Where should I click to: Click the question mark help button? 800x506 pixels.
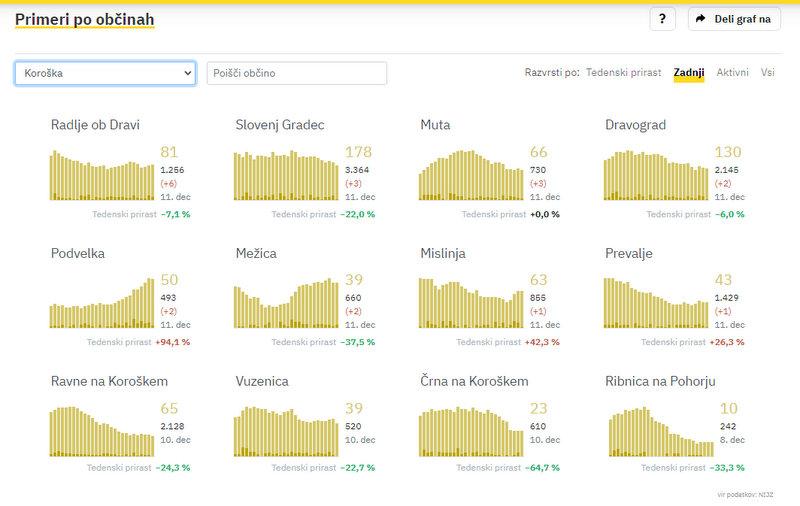[x=662, y=19]
